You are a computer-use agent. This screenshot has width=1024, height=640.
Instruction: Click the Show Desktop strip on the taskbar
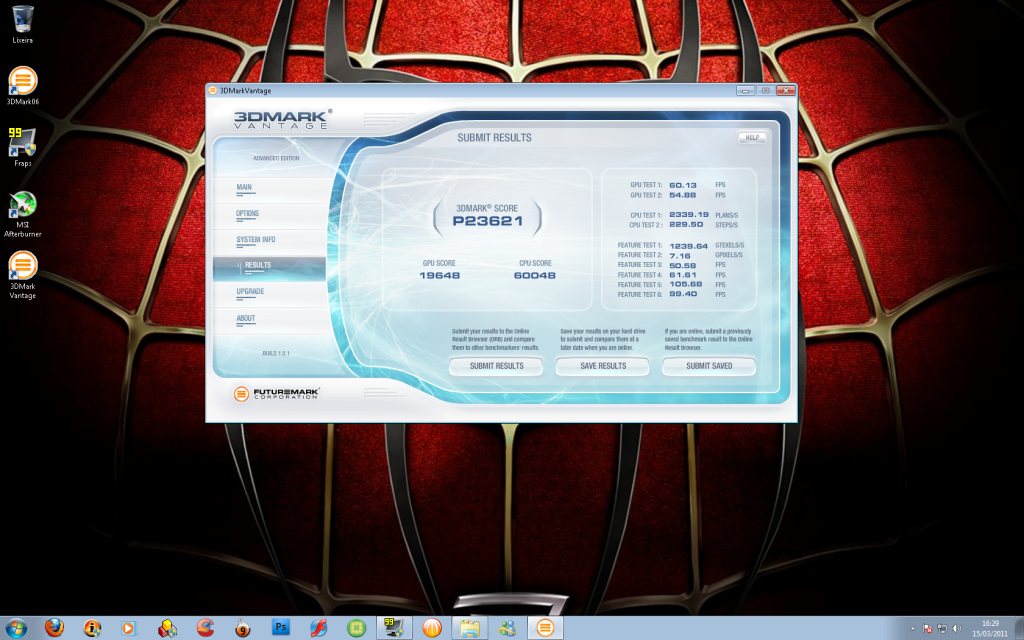1019,628
